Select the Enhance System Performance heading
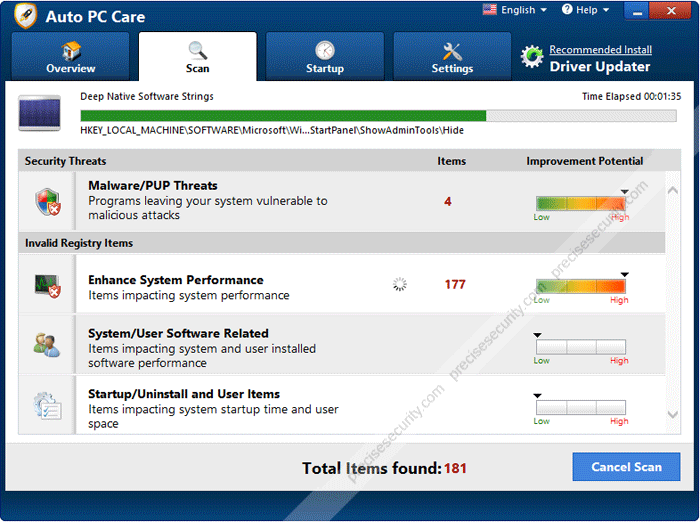The width and height of the screenshot is (700, 522). [x=176, y=280]
